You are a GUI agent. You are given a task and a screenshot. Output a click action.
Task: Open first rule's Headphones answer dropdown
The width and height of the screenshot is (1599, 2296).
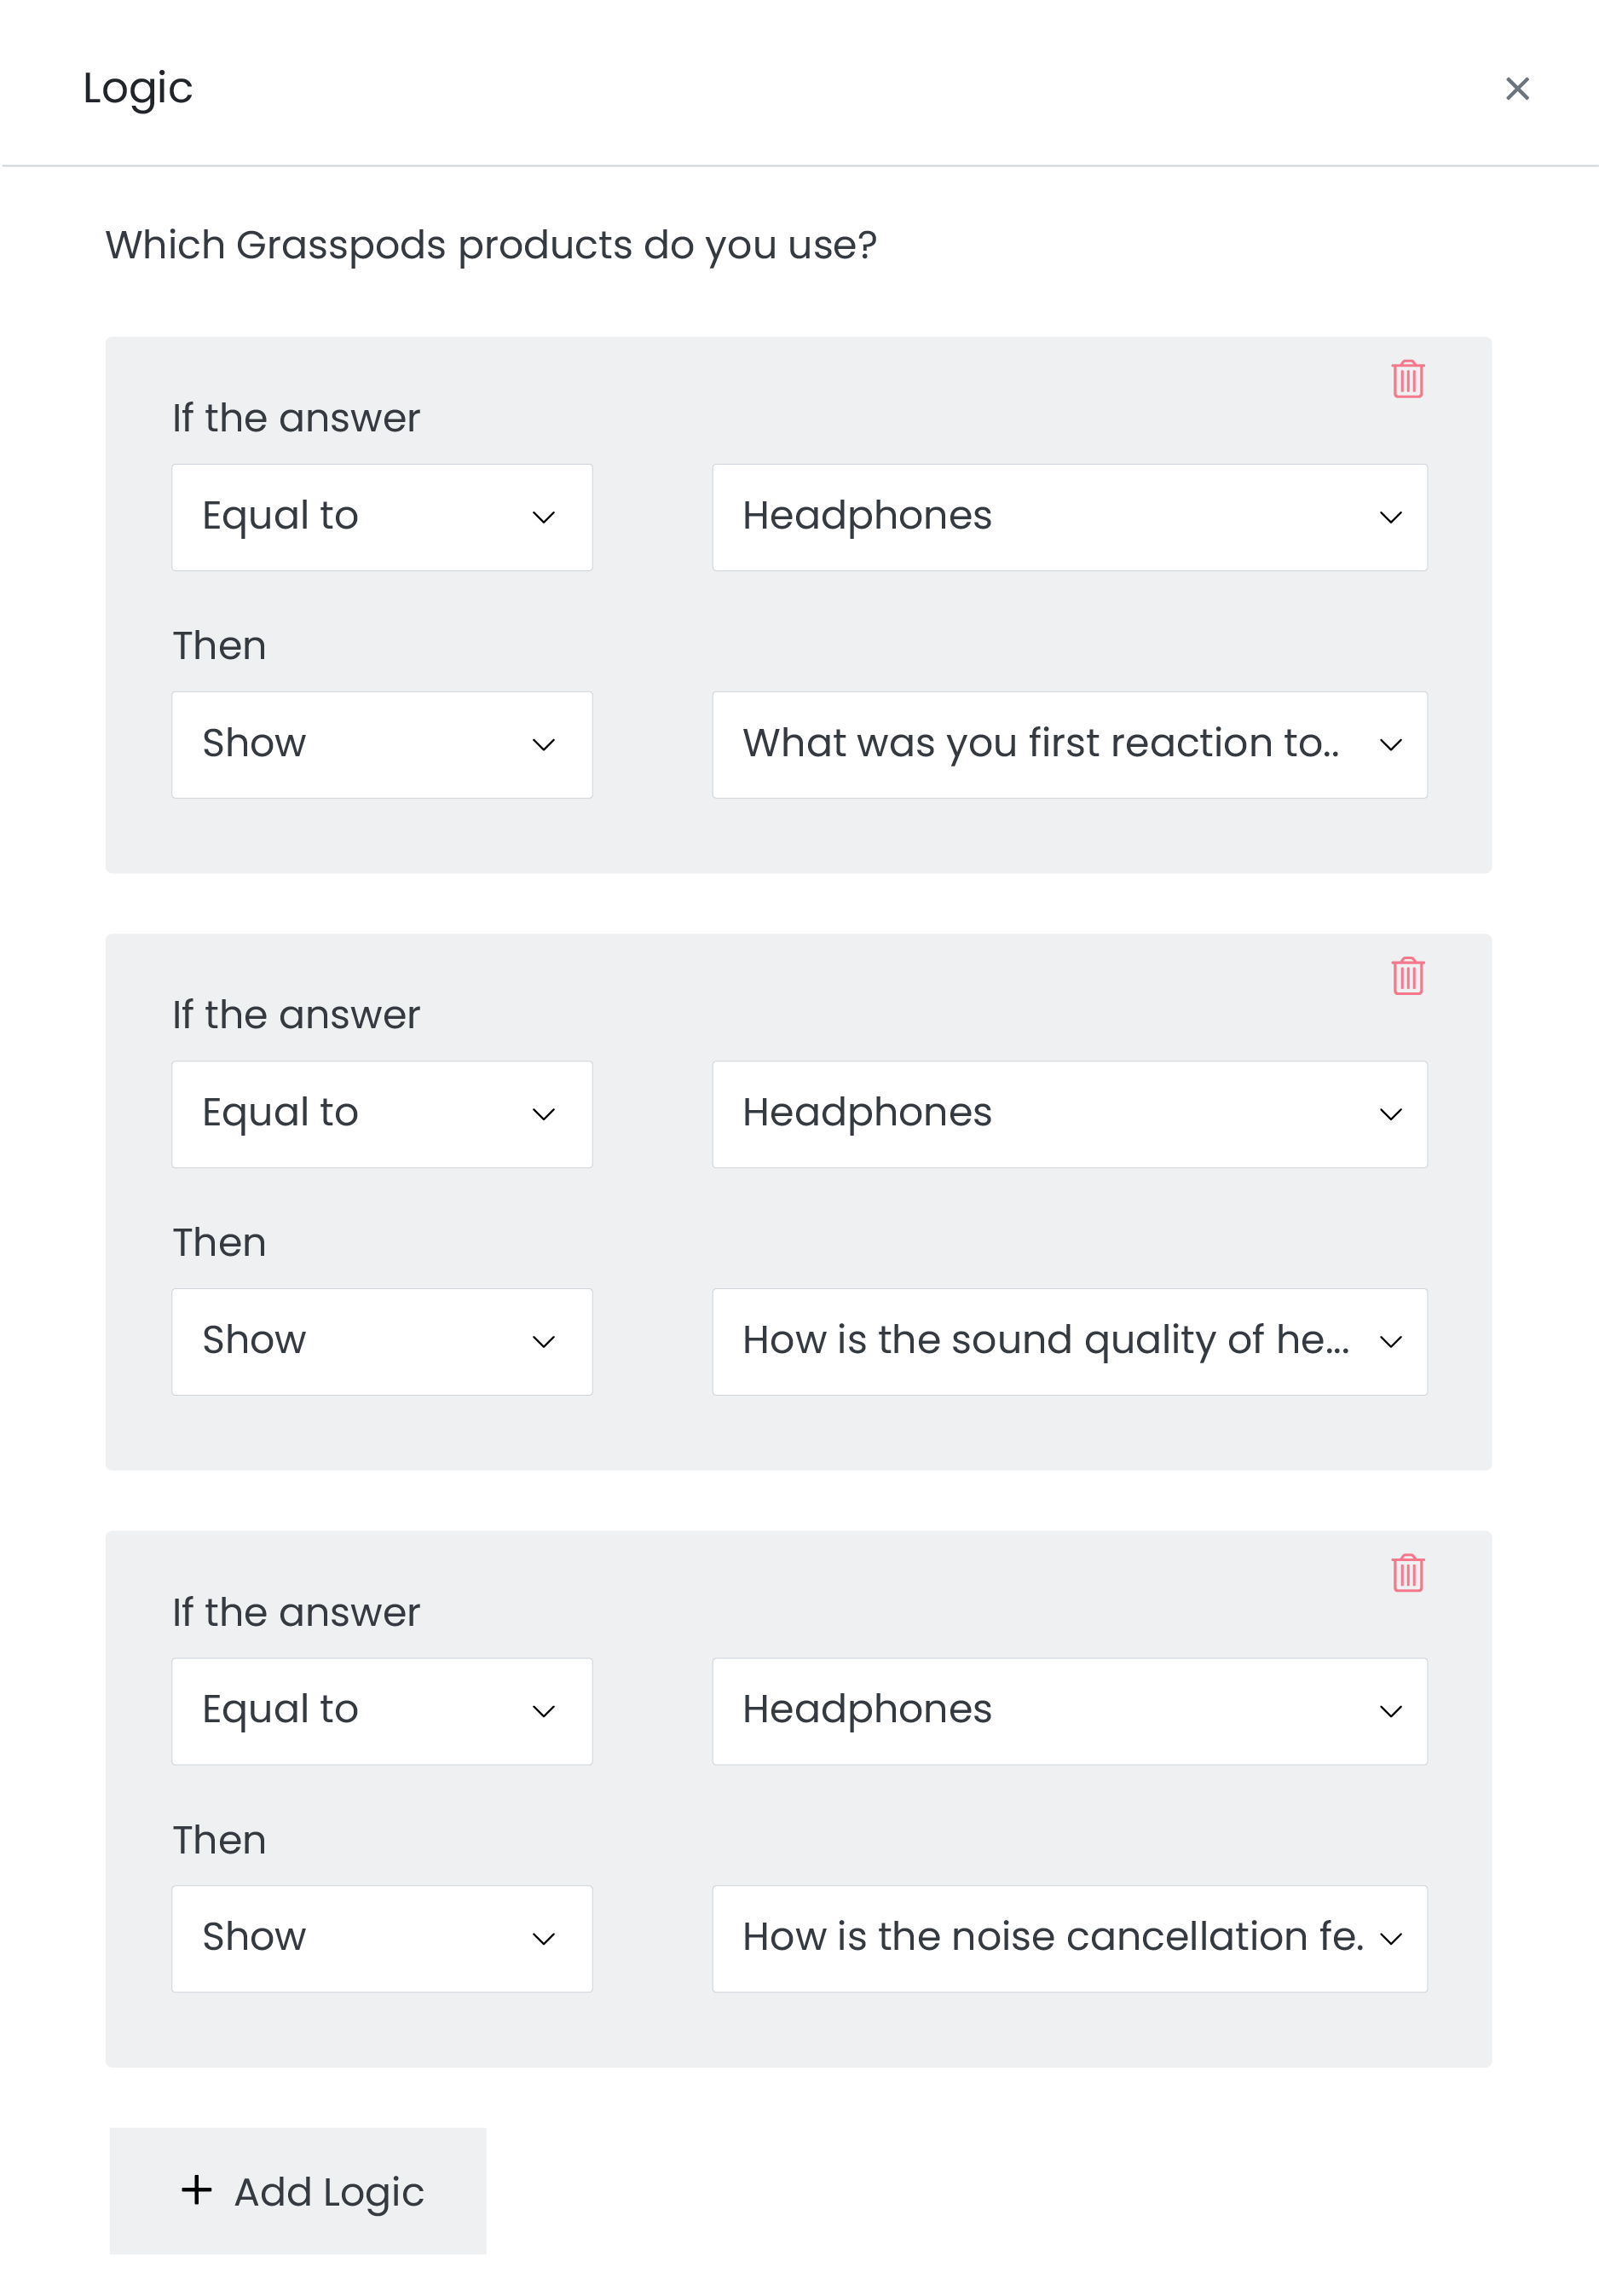tap(1068, 517)
